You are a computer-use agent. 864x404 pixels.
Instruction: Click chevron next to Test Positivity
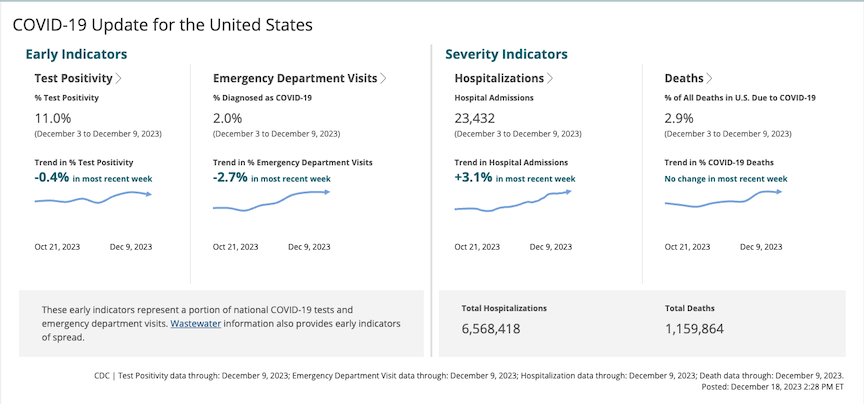tap(119, 78)
